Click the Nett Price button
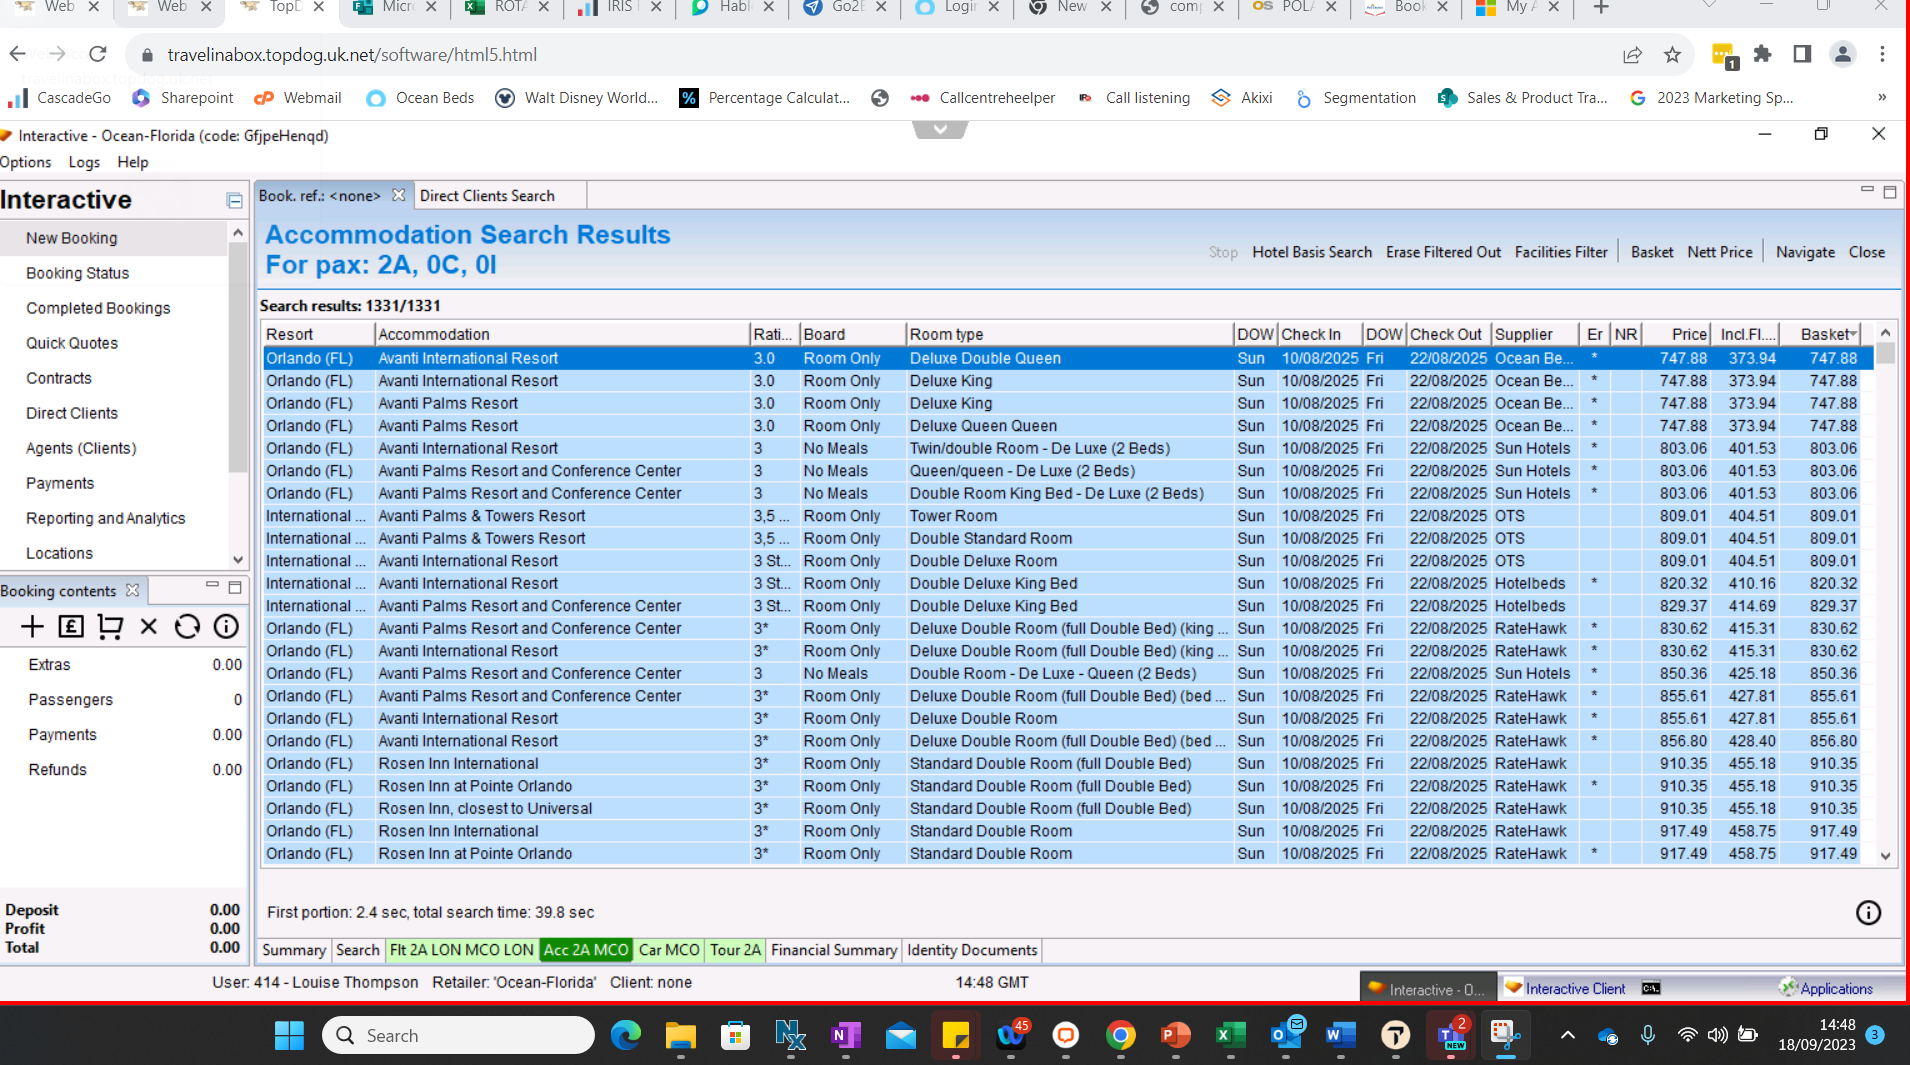The image size is (1910, 1065). [x=1720, y=252]
